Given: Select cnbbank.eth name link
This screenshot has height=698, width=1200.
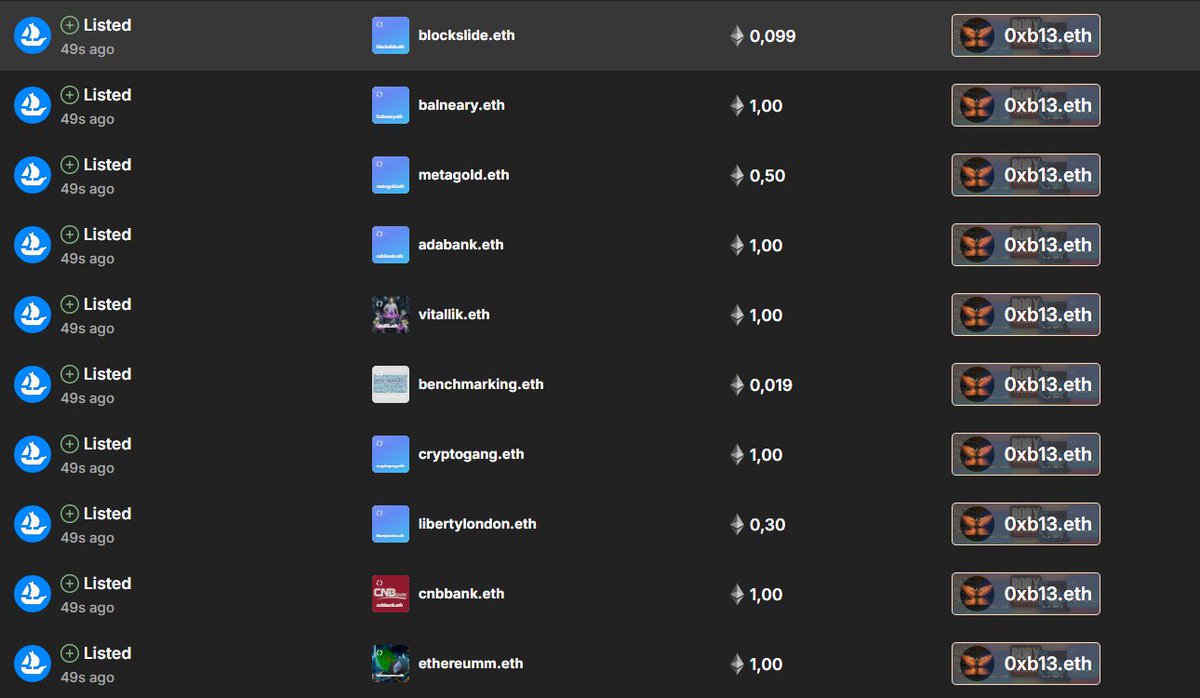Looking at the screenshot, I should [x=461, y=594].
